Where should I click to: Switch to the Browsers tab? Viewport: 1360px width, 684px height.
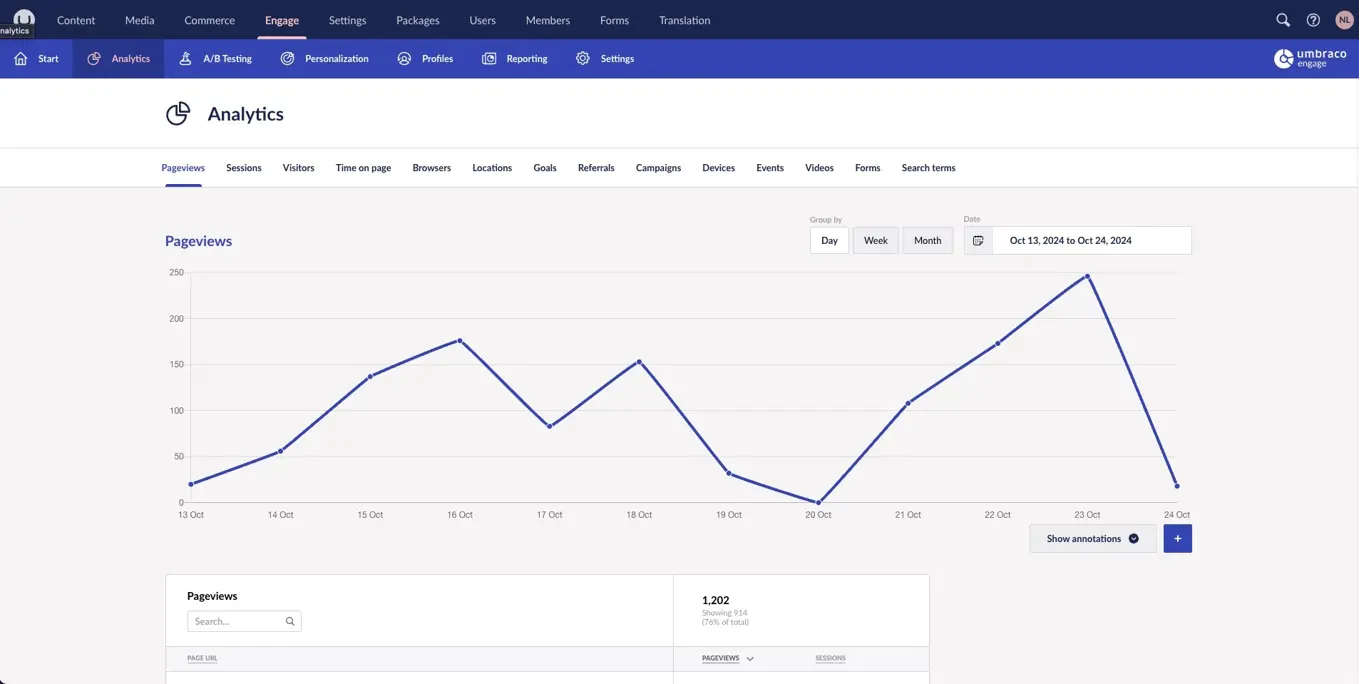click(x=432, y=168)
